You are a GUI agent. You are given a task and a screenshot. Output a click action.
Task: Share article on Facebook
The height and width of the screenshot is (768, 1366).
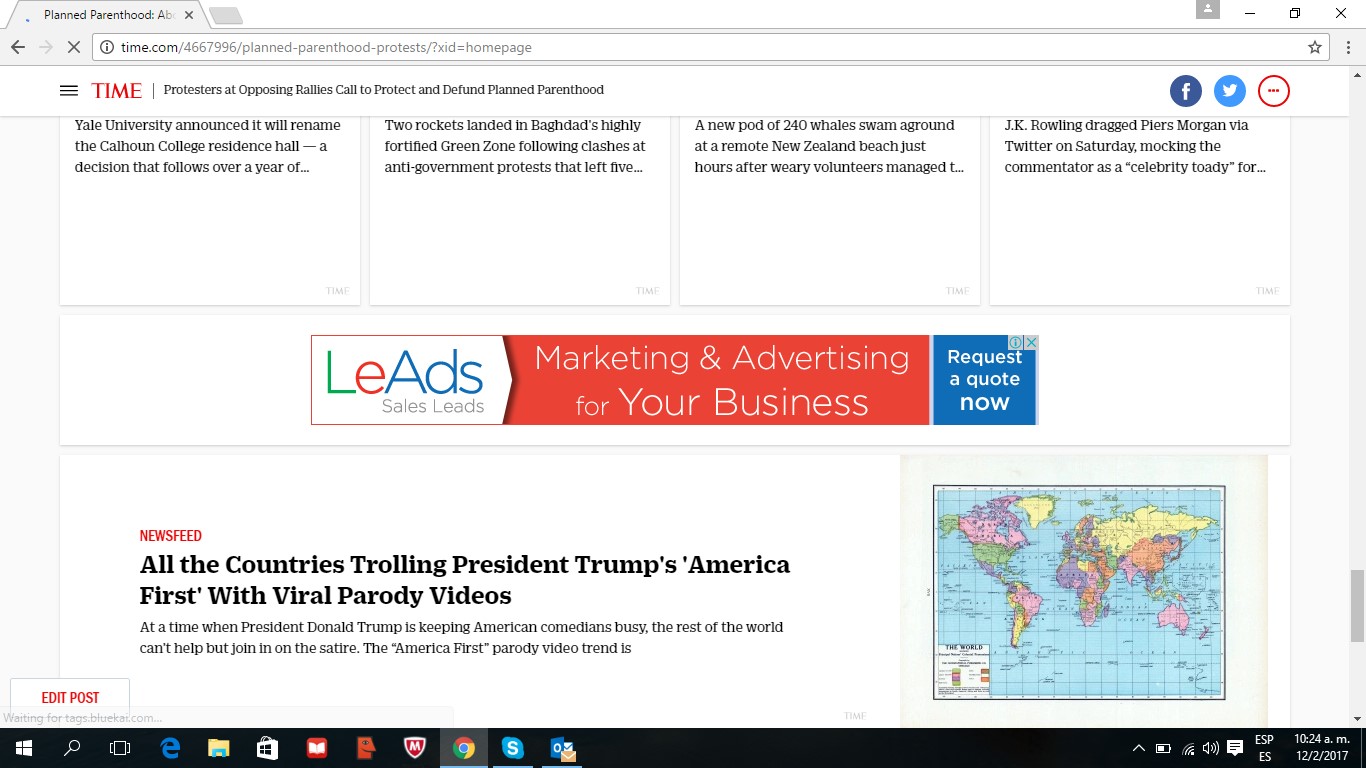pyautogui.click(x=1186, y=91)
